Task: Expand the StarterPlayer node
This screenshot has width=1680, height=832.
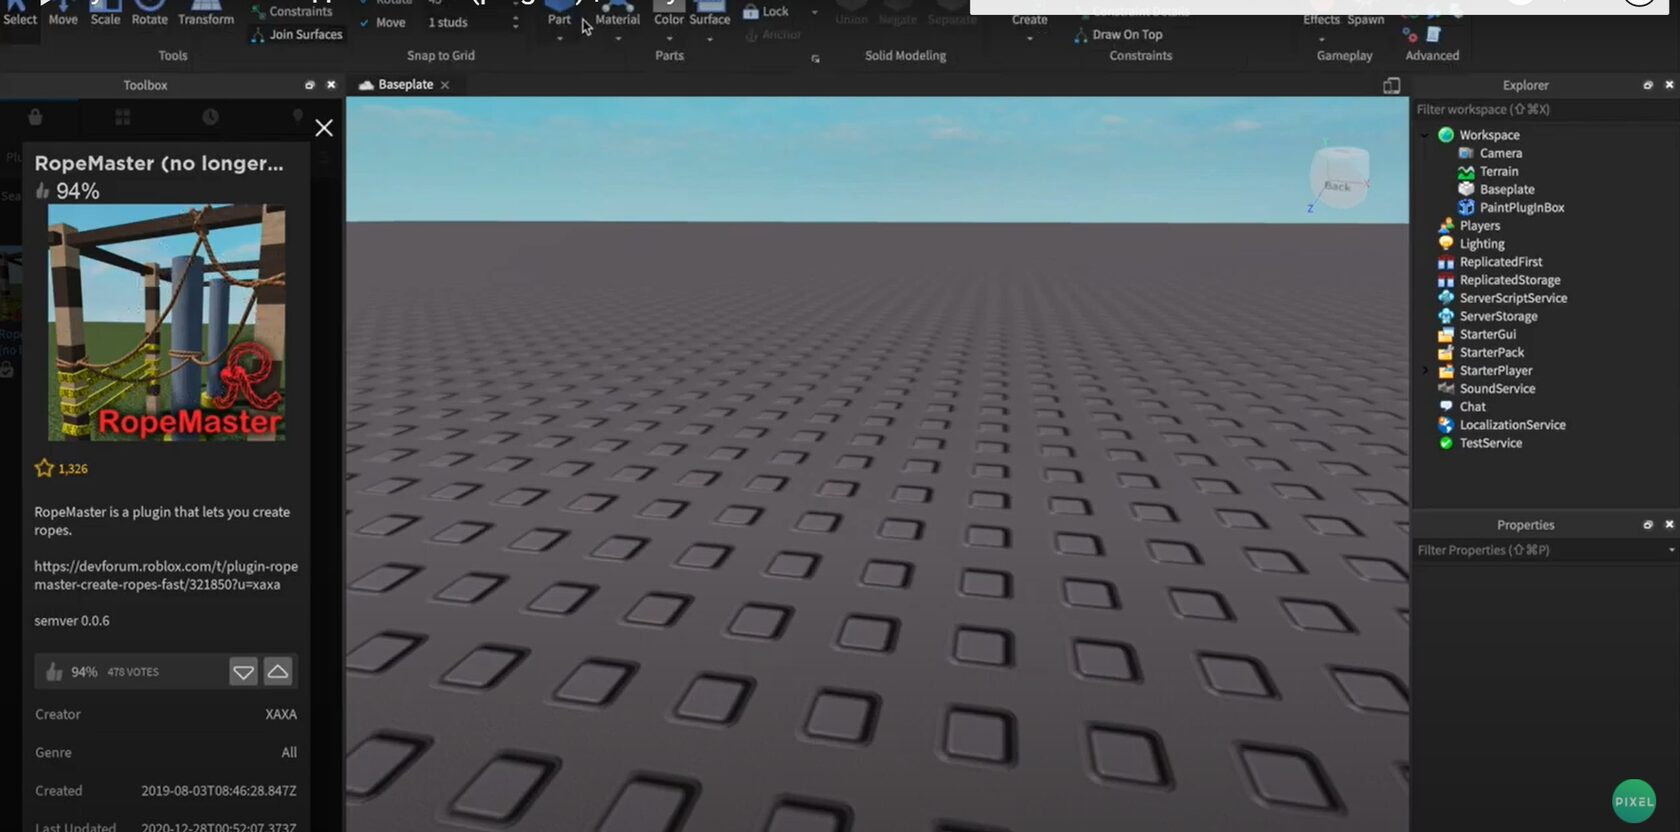Action: [1425, 370]
